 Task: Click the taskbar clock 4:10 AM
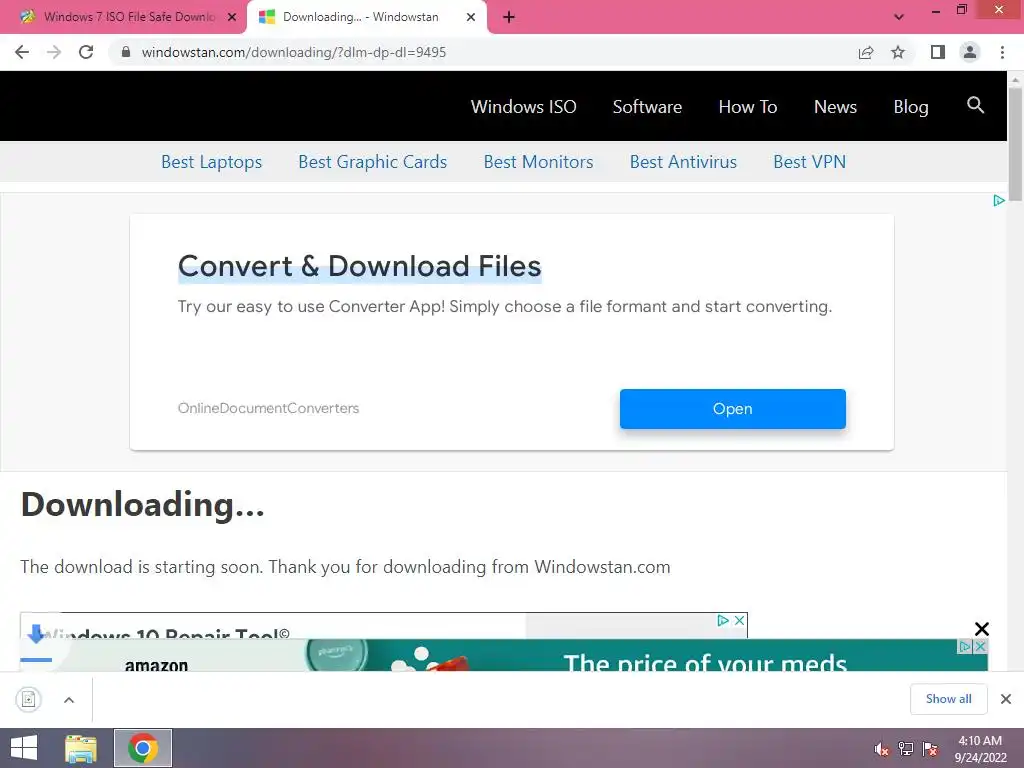click(980, 749)
